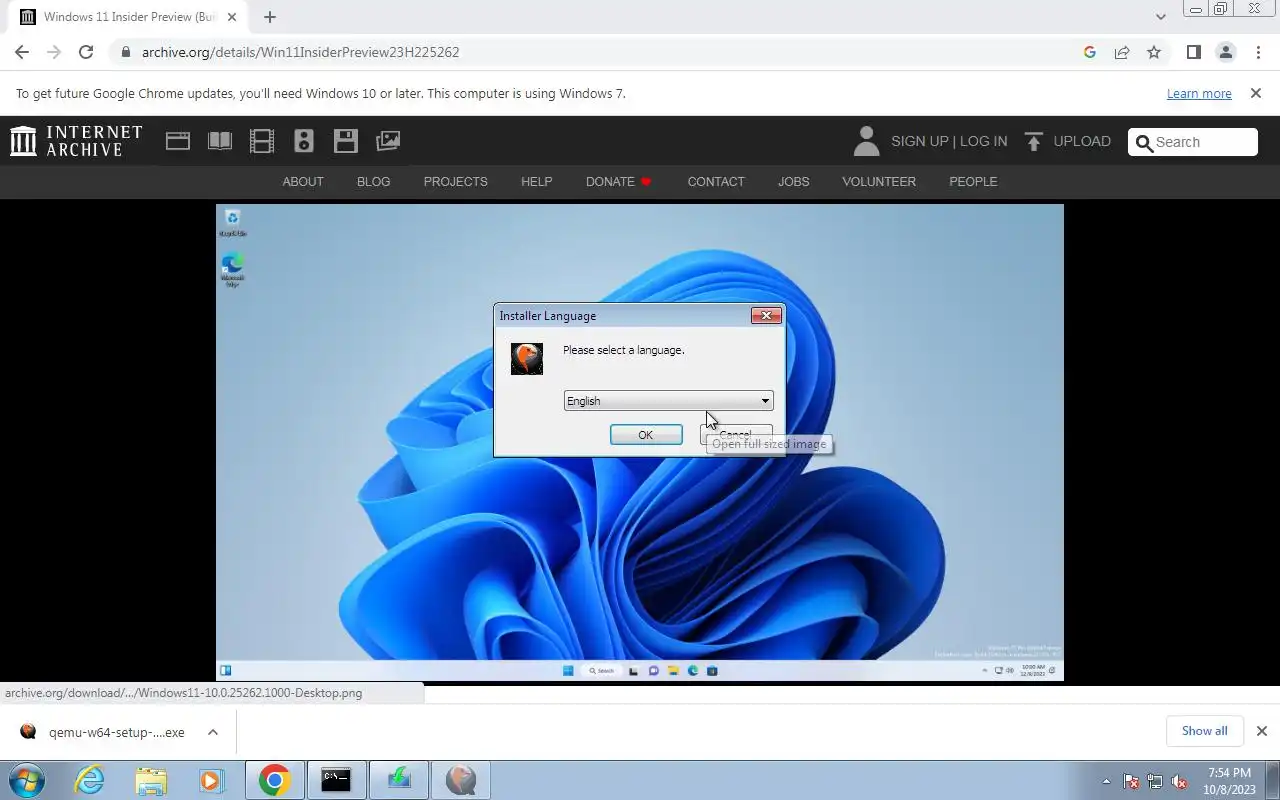Open Google icon in address bar
The height and width of the screenshot is (800, 1280).
click(x=1090, y=52)
